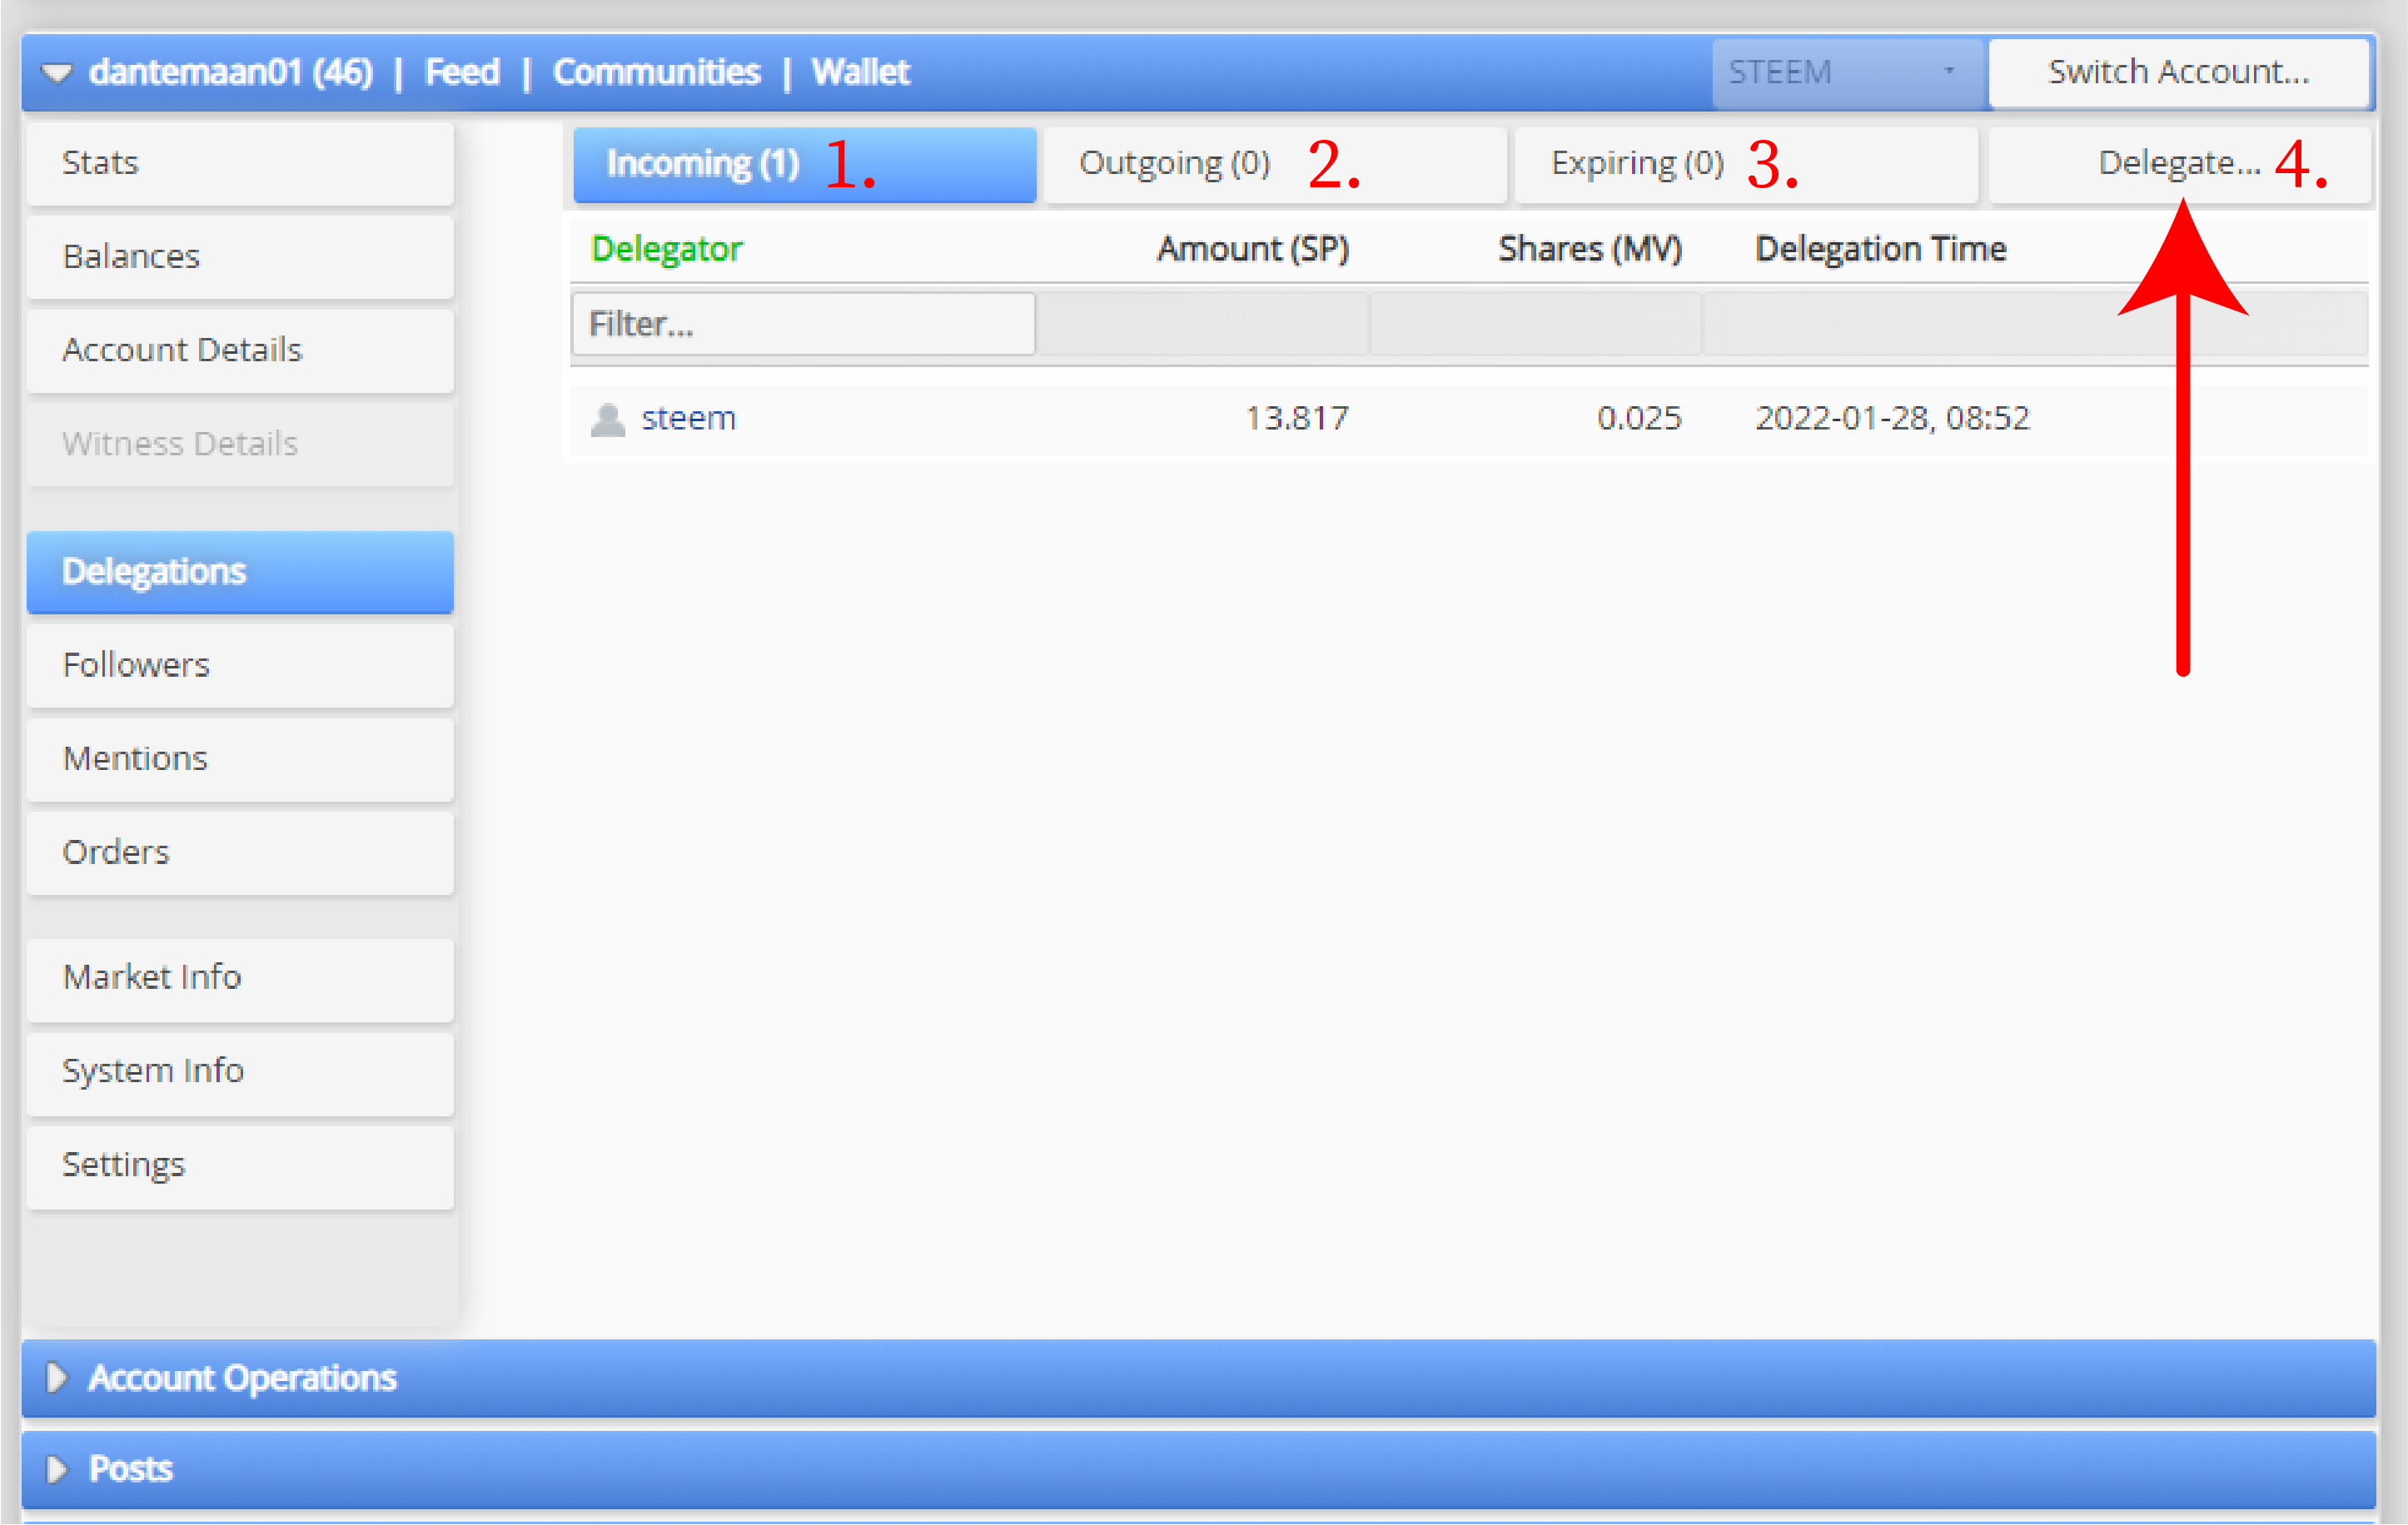Select the 0.025 shares cell
The height and width of the screenshot is (1525, 2408).
[1639, 418]
